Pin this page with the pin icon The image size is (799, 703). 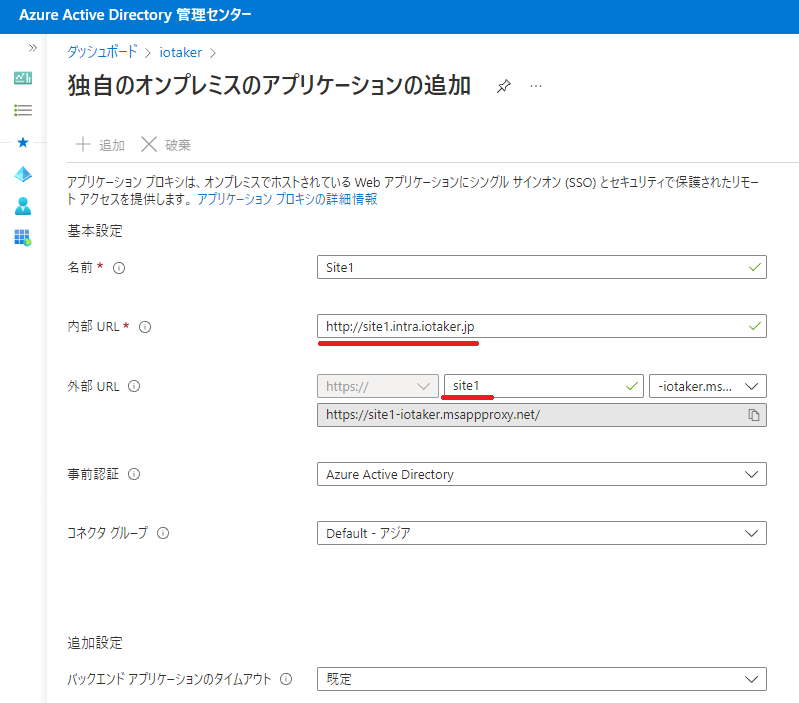(504, 87)
